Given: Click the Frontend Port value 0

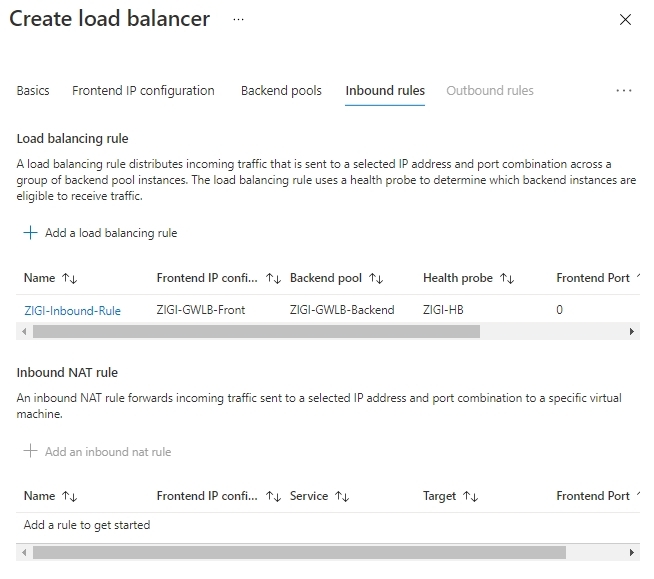Looking at the screenshot, I should 559,310.
